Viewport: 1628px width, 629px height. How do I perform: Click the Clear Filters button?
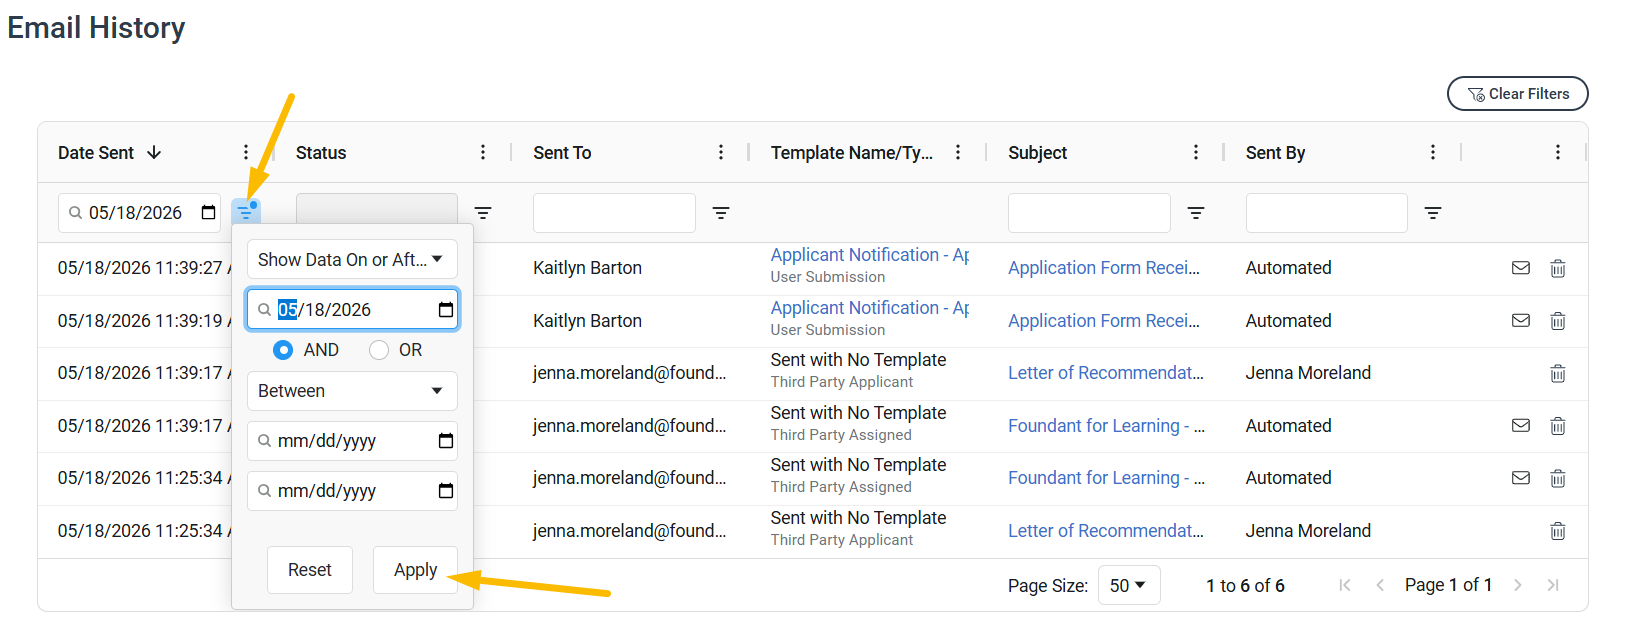pos(1518,94)
